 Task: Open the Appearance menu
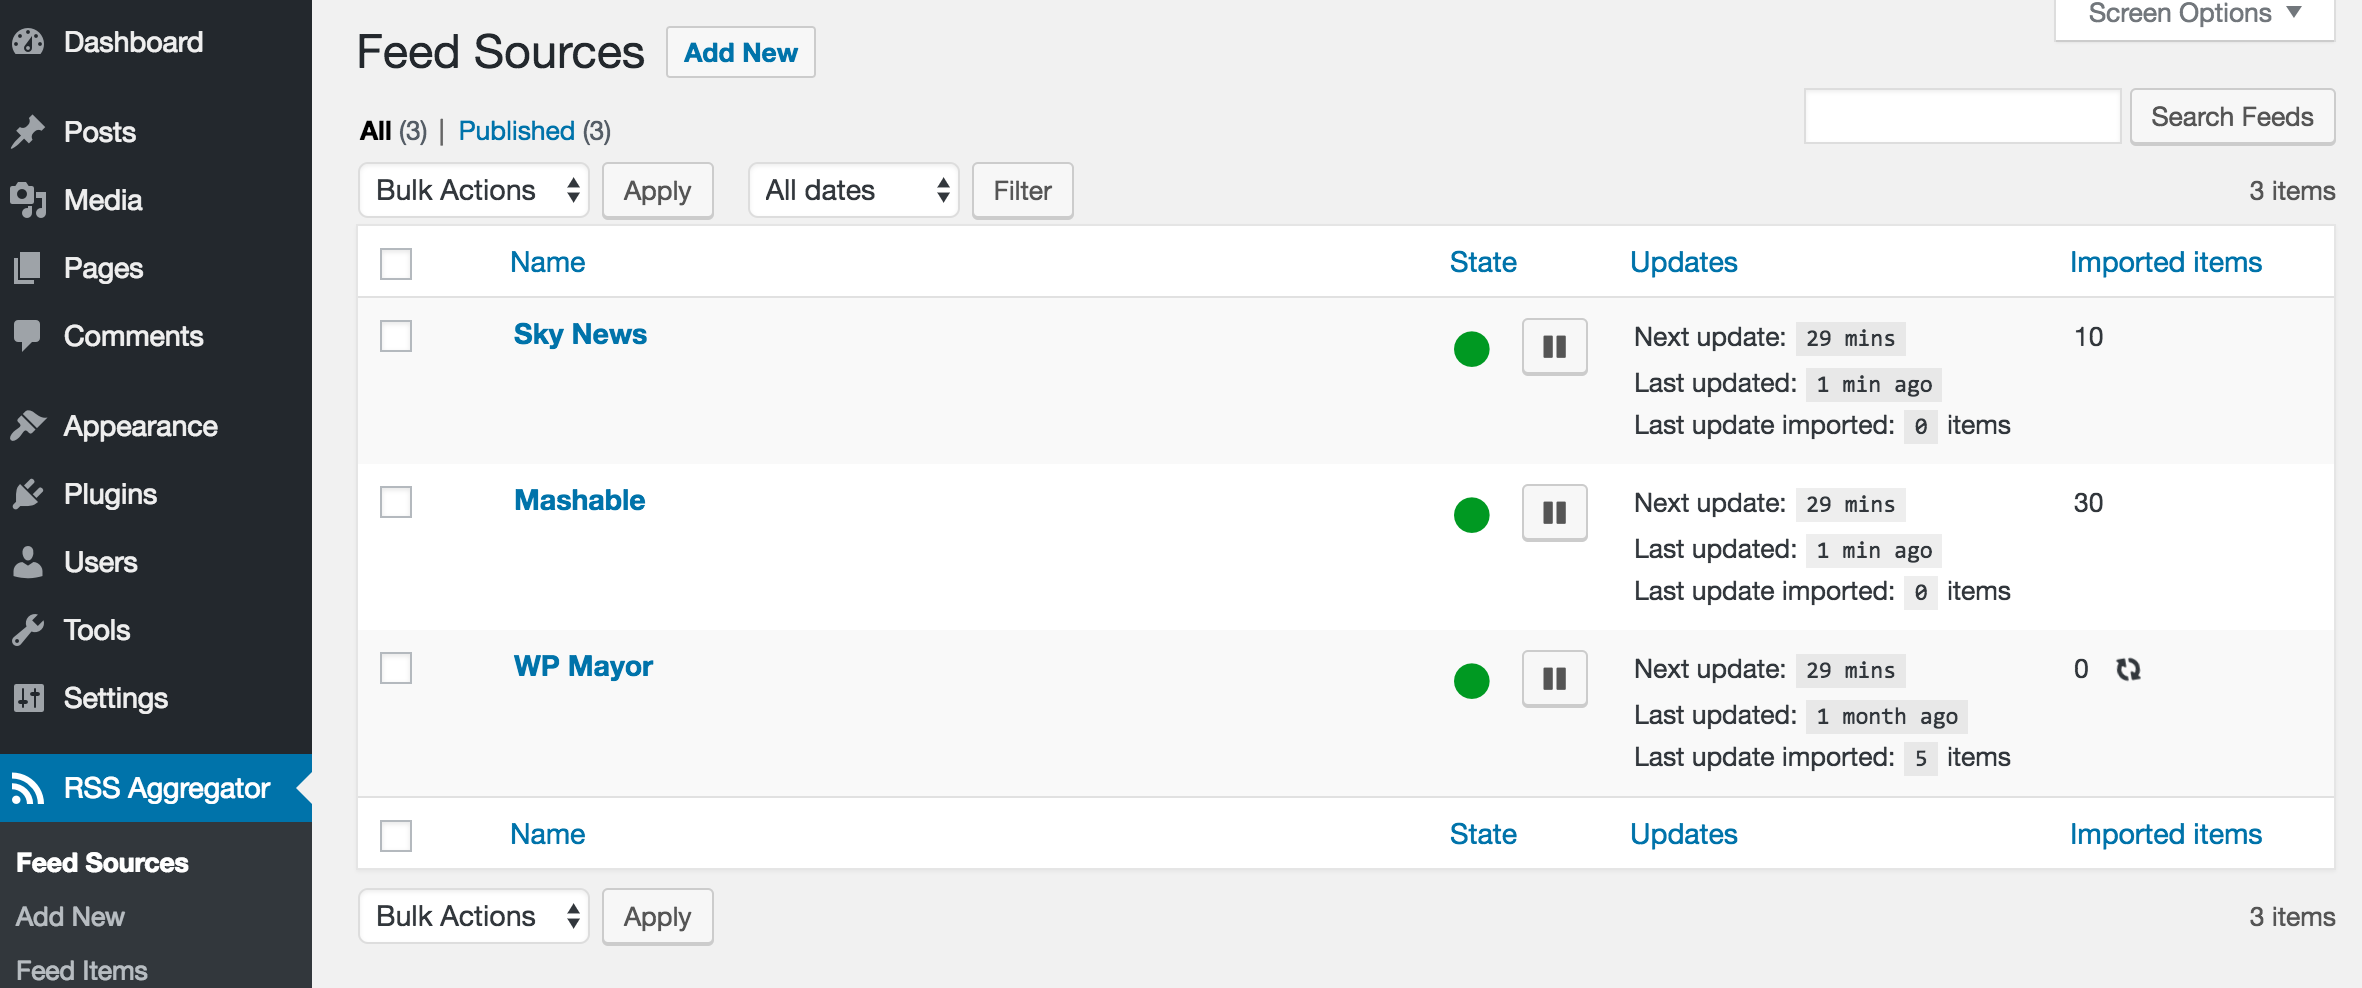(x=140, y=426)
